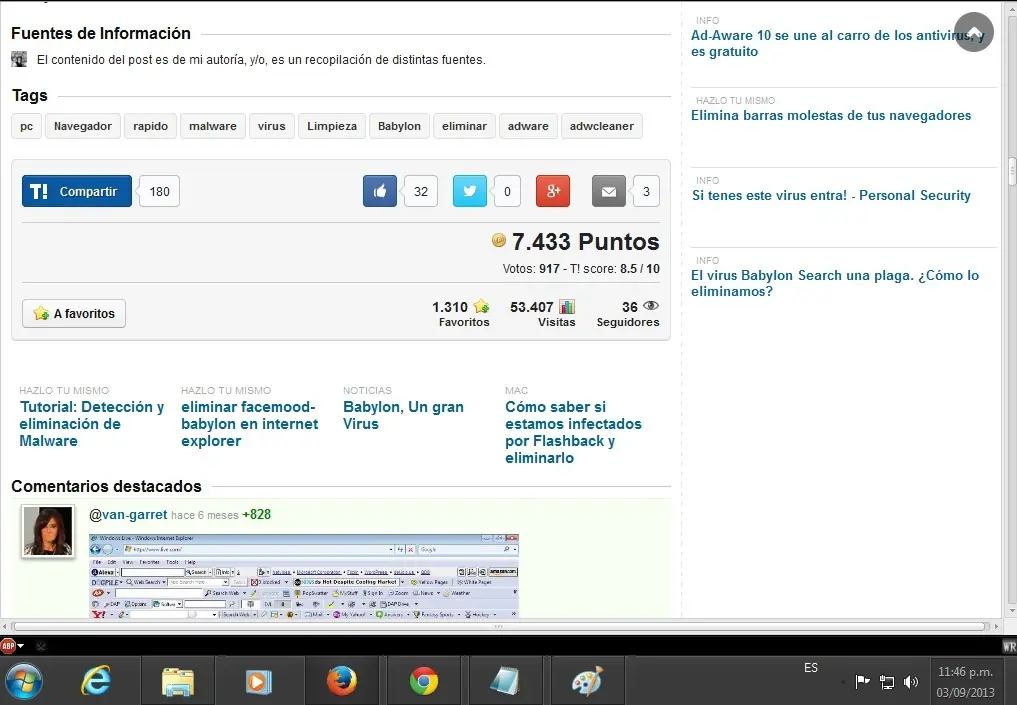Open van-garret's profile picture
This screenshot has height=705, width=1017.
tap(48, 531)
